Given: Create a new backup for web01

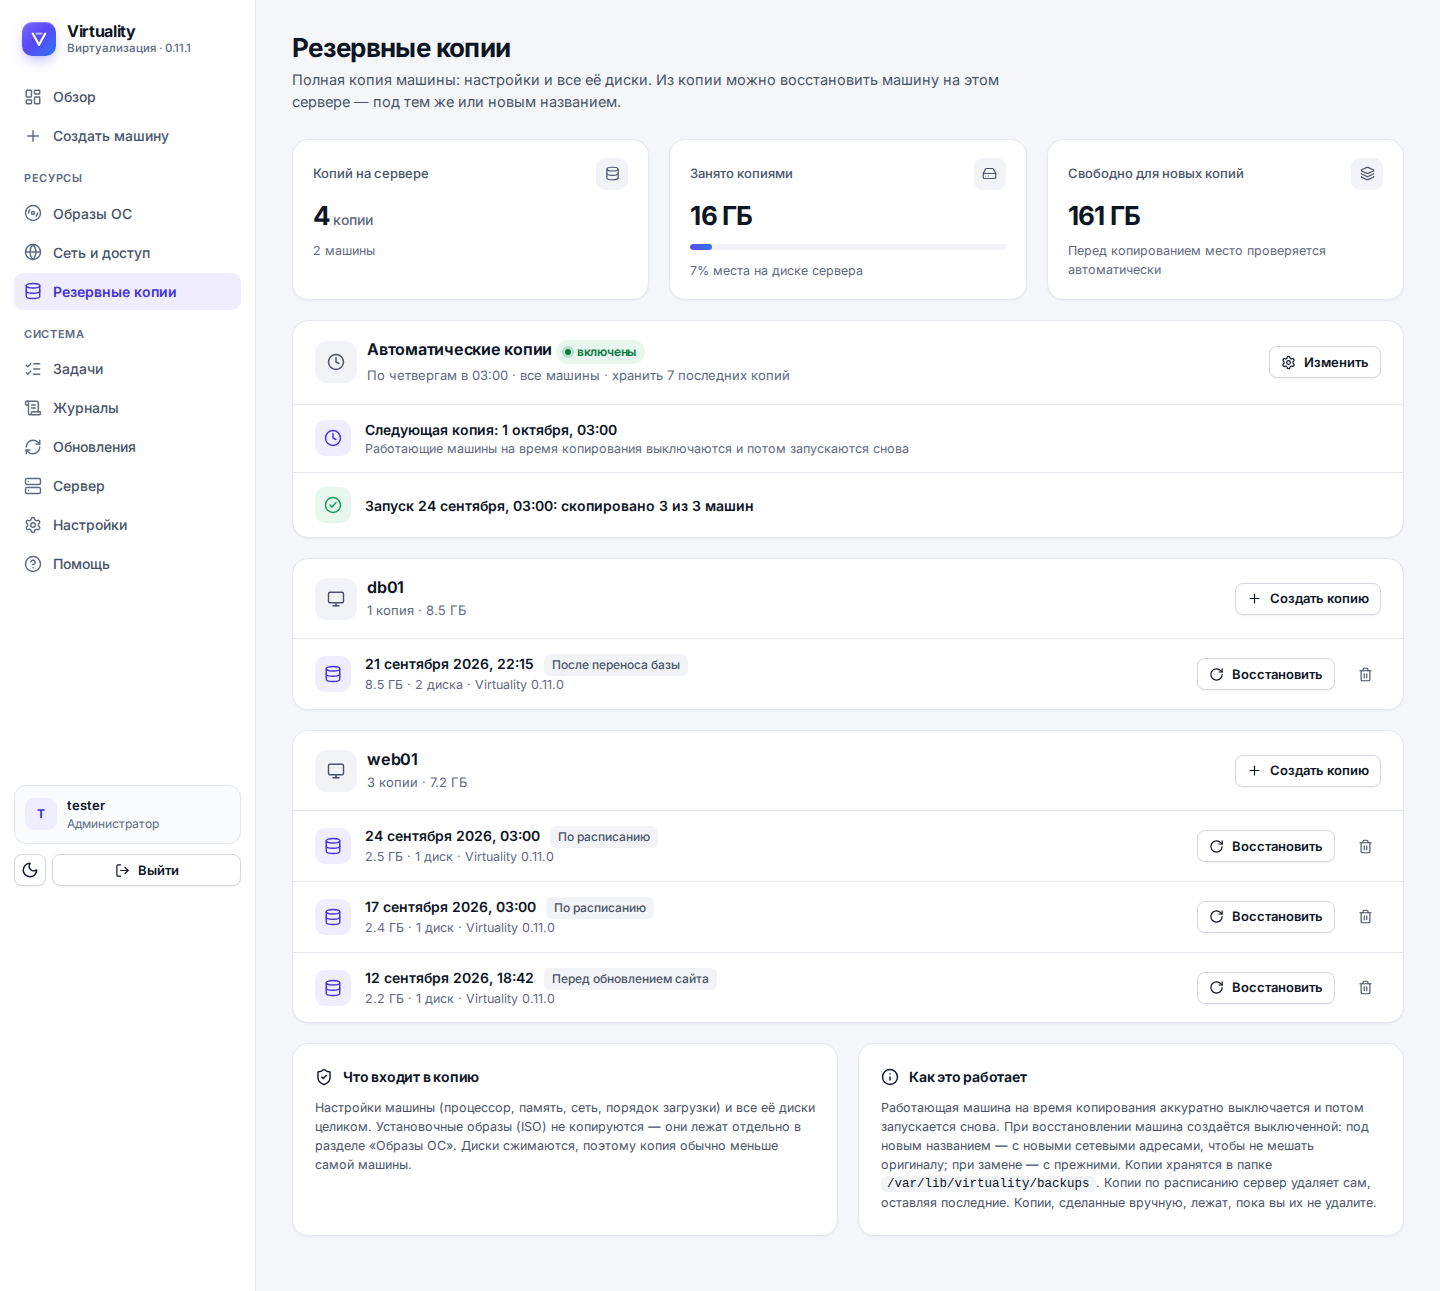Looking at the screenshot, I should click(1308, 771).
